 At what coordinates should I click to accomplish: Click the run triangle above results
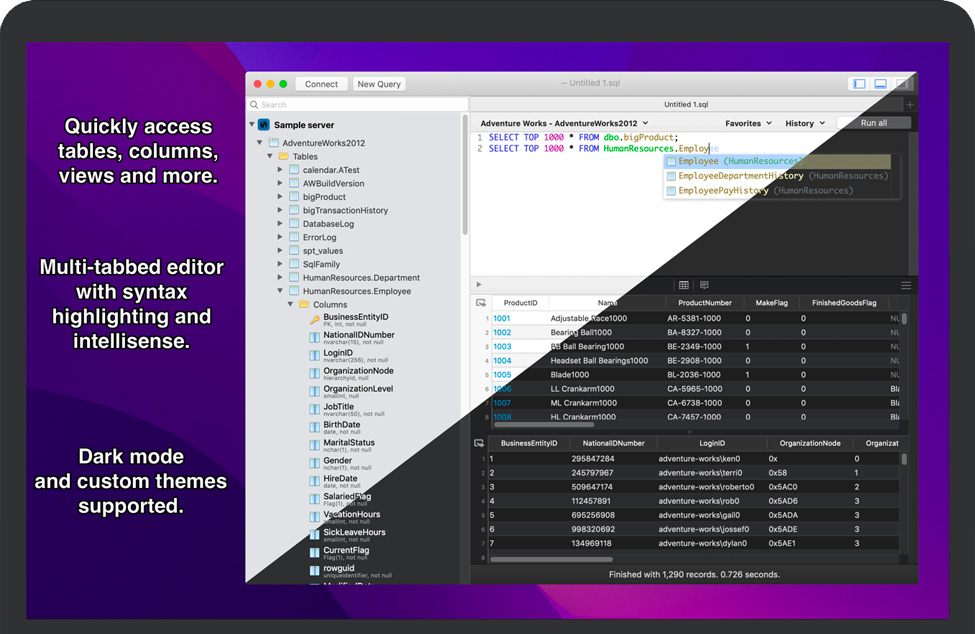(x=479, y=285)
